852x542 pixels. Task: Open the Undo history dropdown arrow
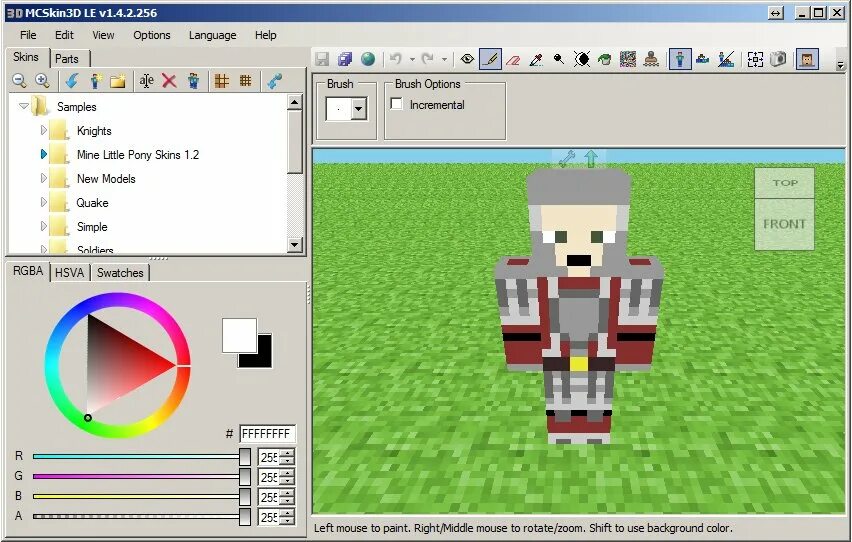pos(412,59)
